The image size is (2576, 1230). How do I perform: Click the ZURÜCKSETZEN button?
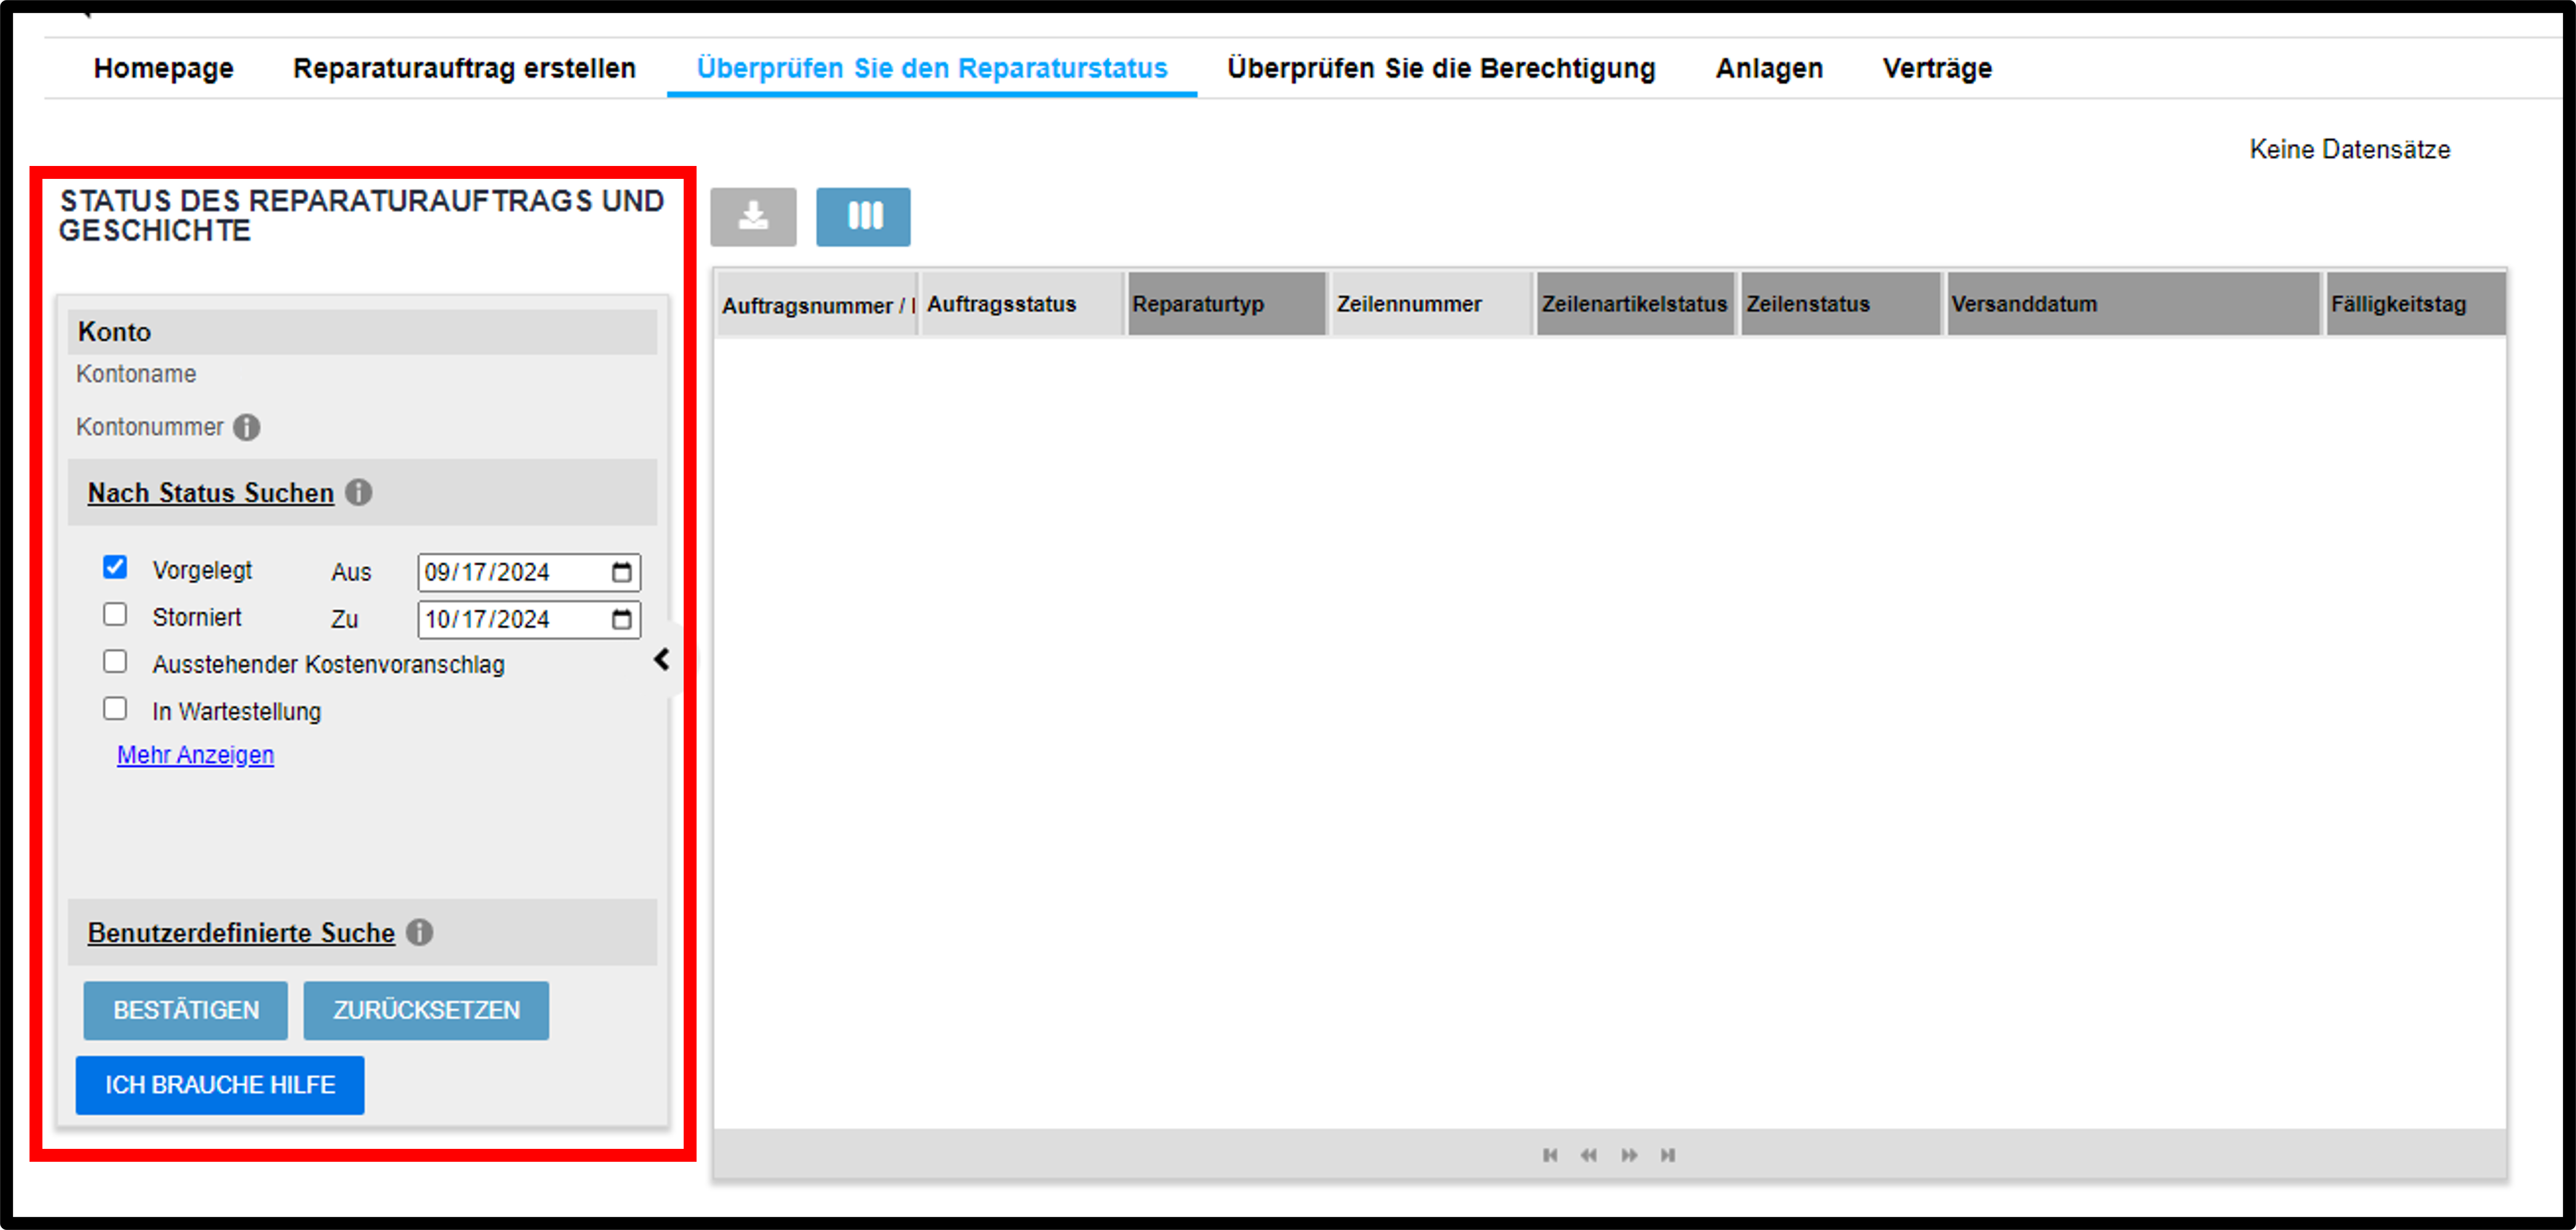(426, 1010)
